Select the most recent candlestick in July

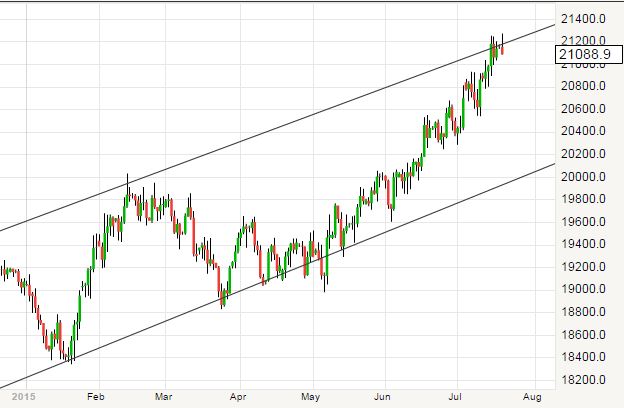[501, 47]
